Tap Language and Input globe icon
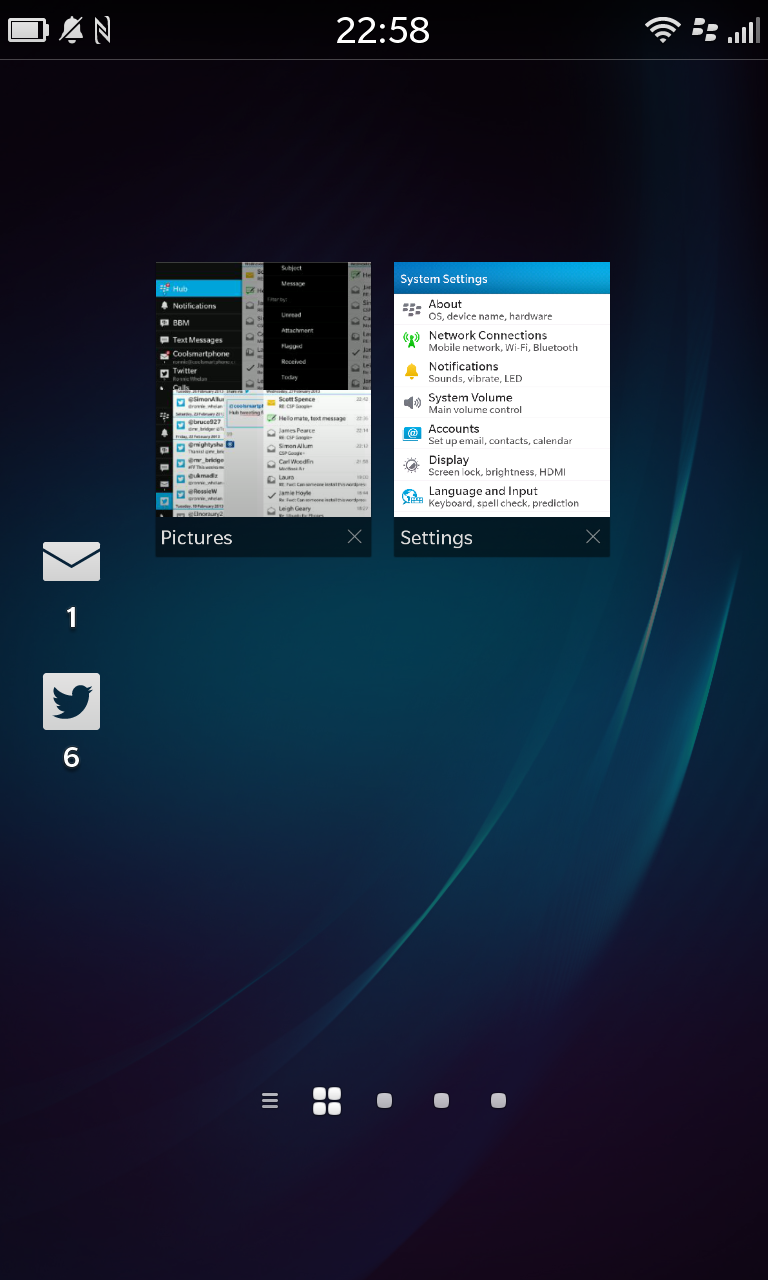Viewport: 768px width, 1280px height. pos(411,497)
